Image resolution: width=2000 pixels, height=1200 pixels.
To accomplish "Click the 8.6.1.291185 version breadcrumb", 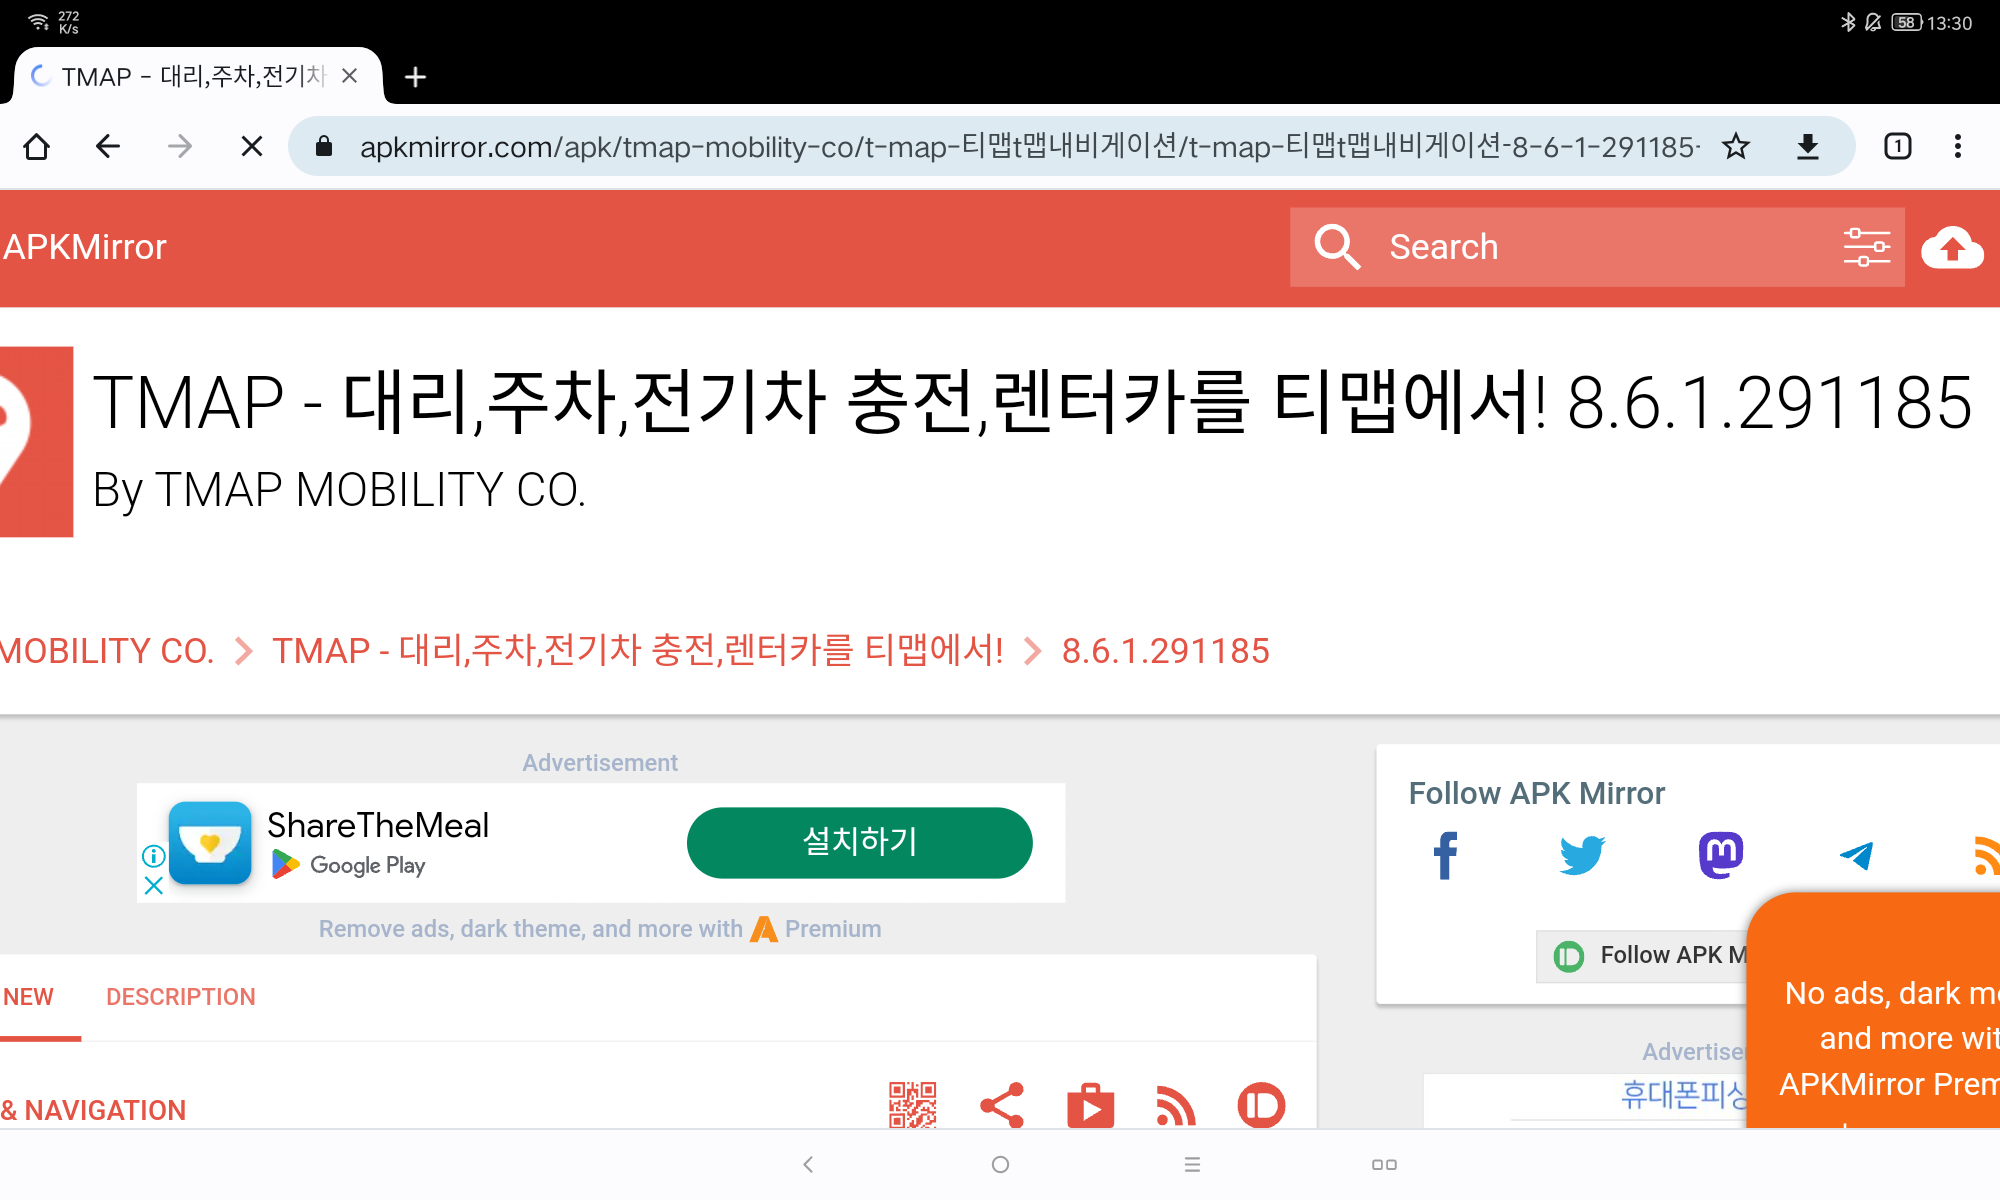I will (1165, 651).
